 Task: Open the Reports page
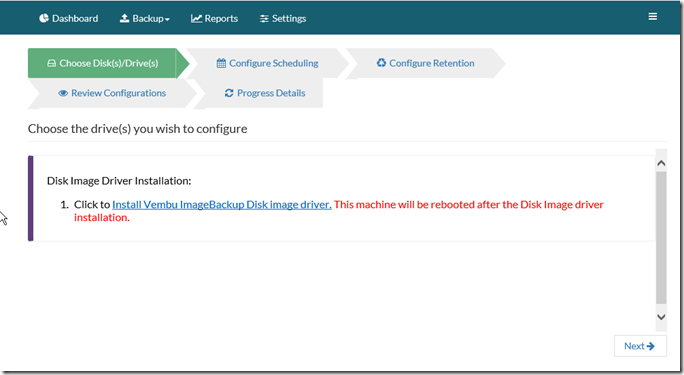(x=214, y=18)
